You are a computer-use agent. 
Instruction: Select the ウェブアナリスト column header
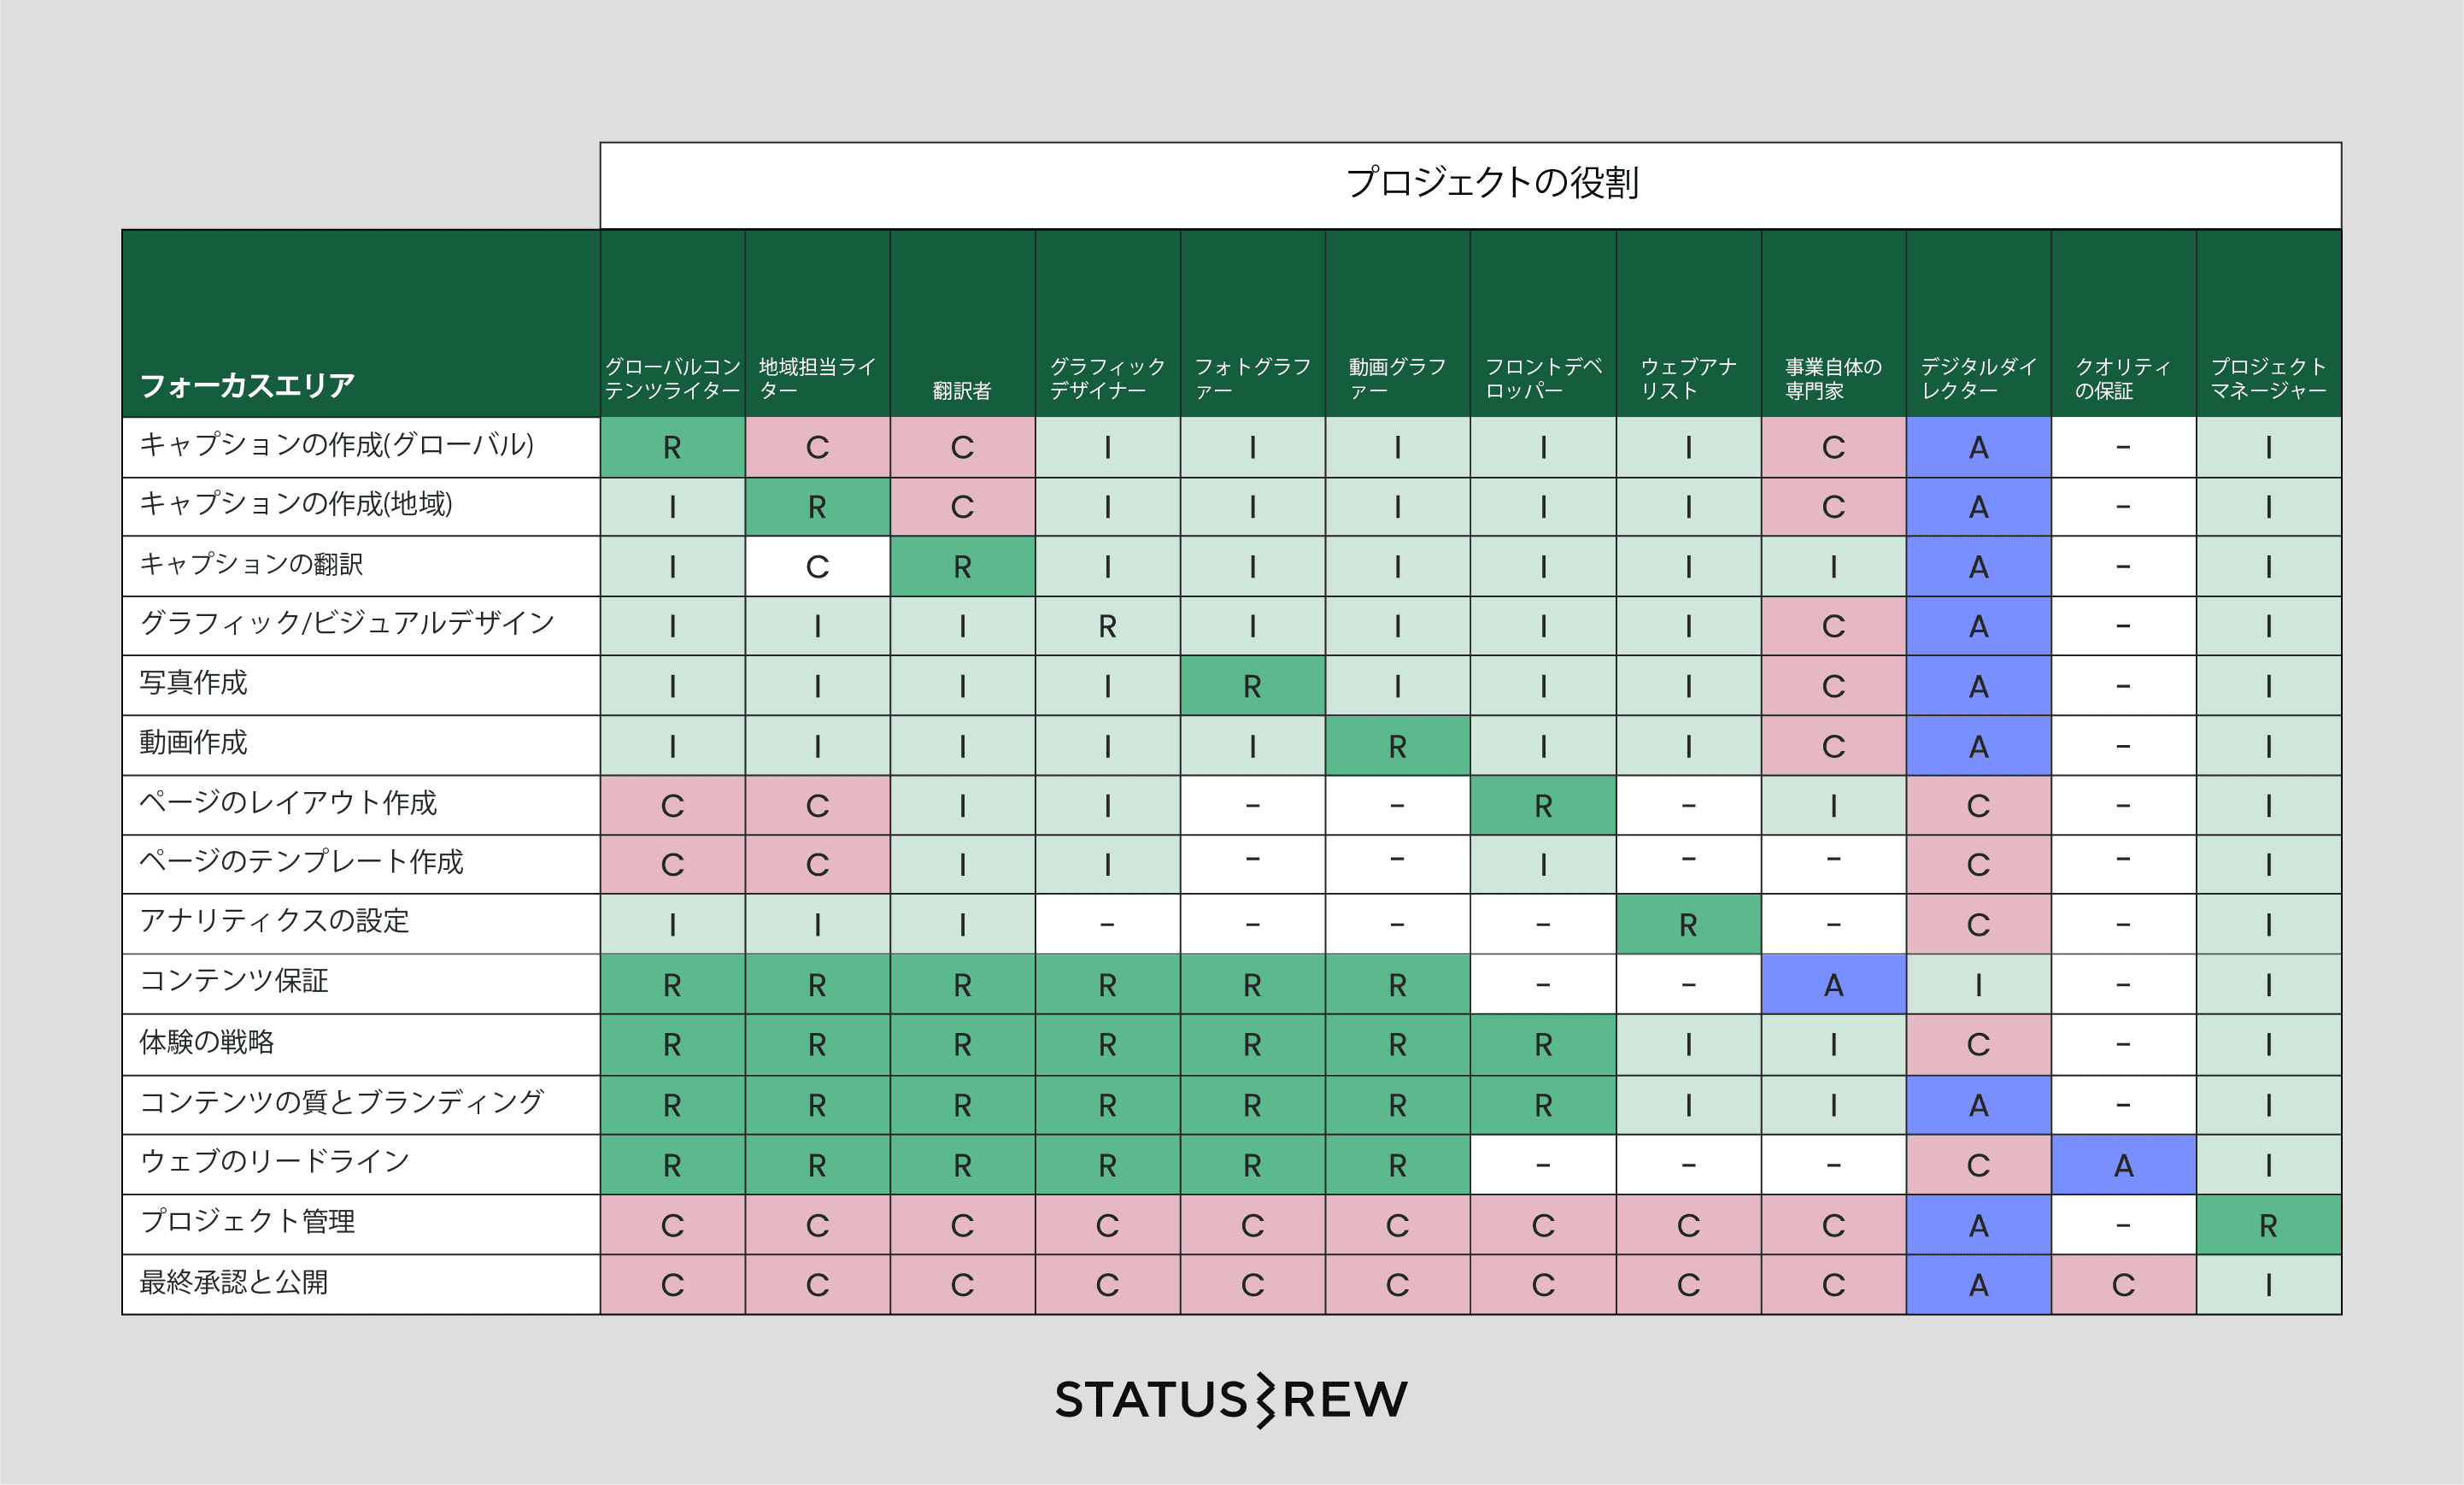point(1687,378)
